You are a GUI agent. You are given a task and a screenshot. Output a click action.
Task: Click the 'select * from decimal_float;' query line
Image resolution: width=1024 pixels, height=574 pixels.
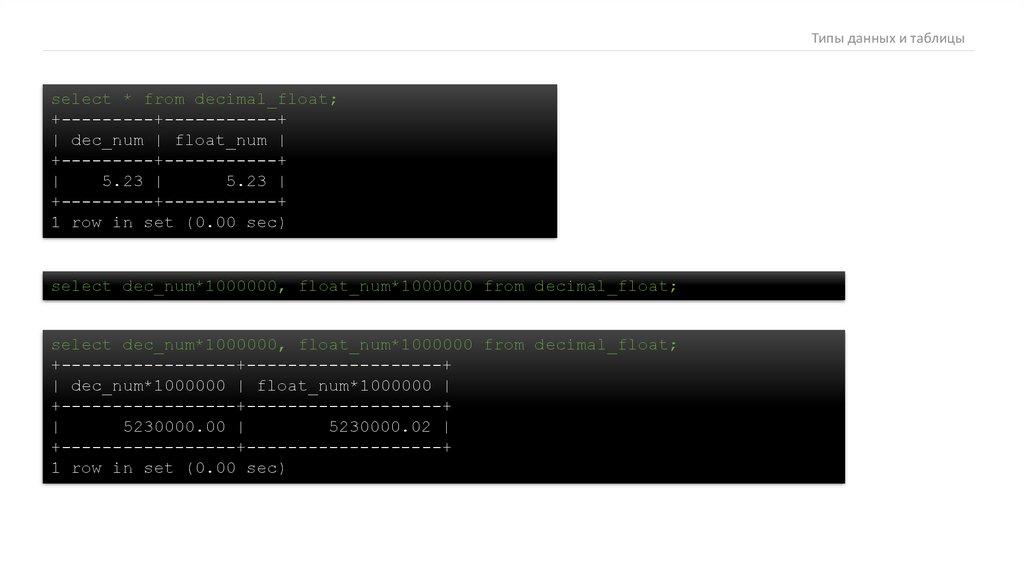pos(194,99)
